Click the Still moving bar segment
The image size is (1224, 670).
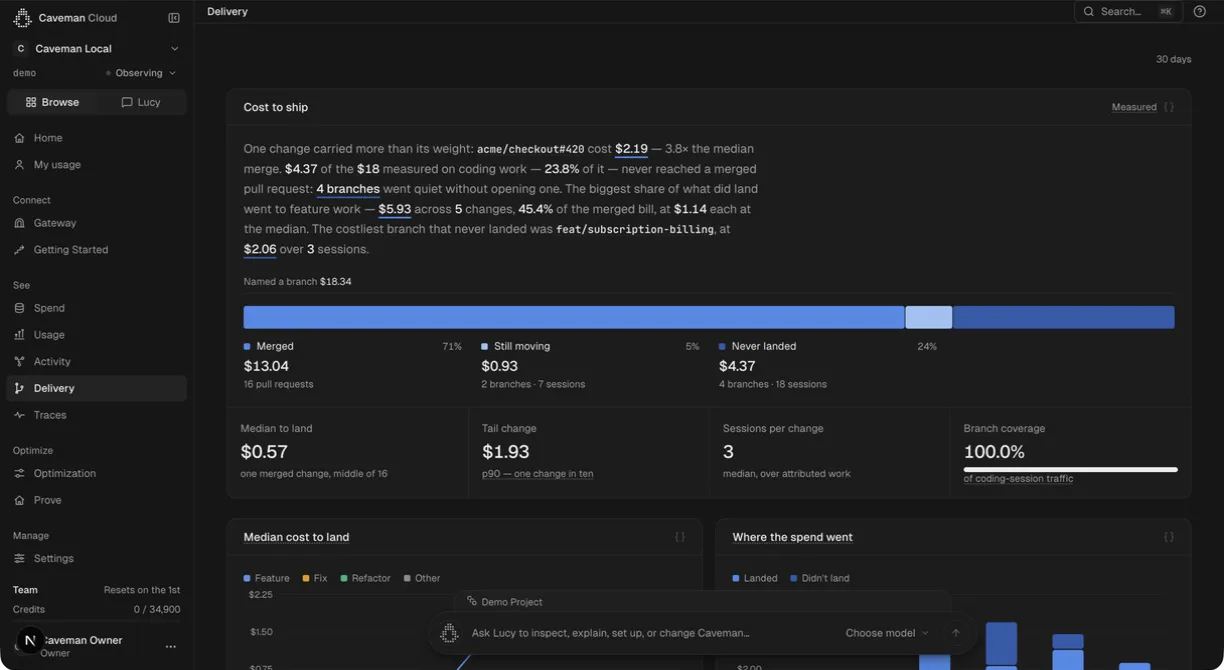point(929,317)
